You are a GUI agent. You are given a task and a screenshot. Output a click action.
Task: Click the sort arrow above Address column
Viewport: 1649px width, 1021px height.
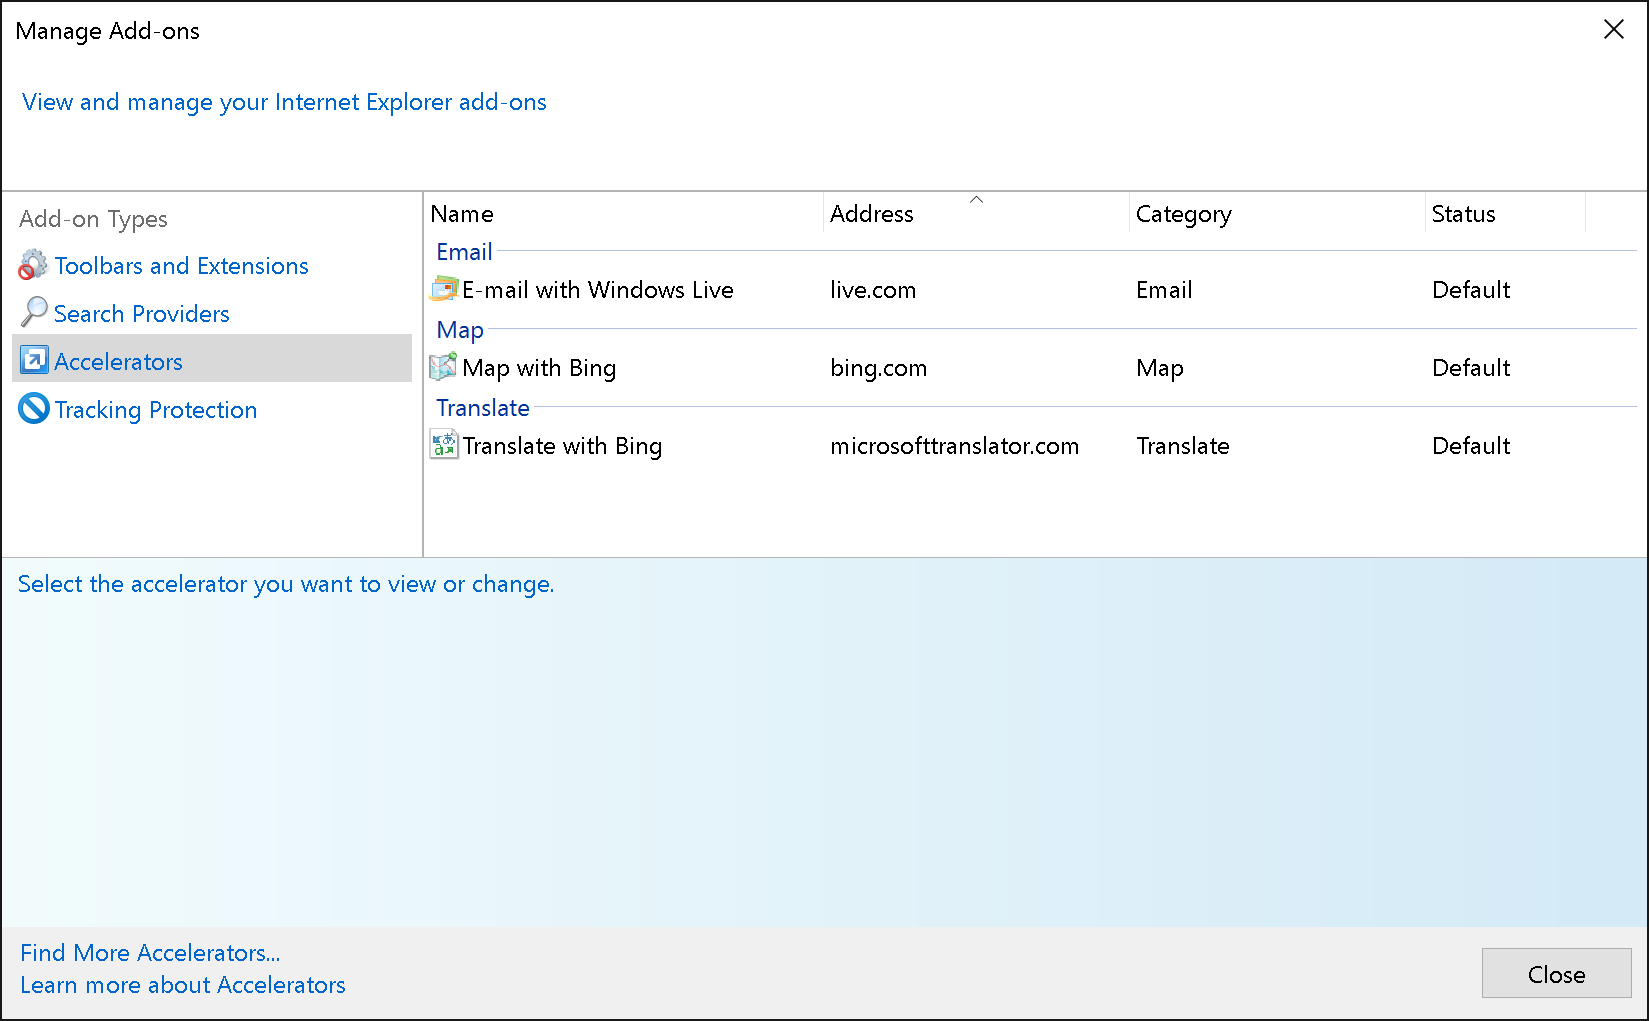click(977, 200)
